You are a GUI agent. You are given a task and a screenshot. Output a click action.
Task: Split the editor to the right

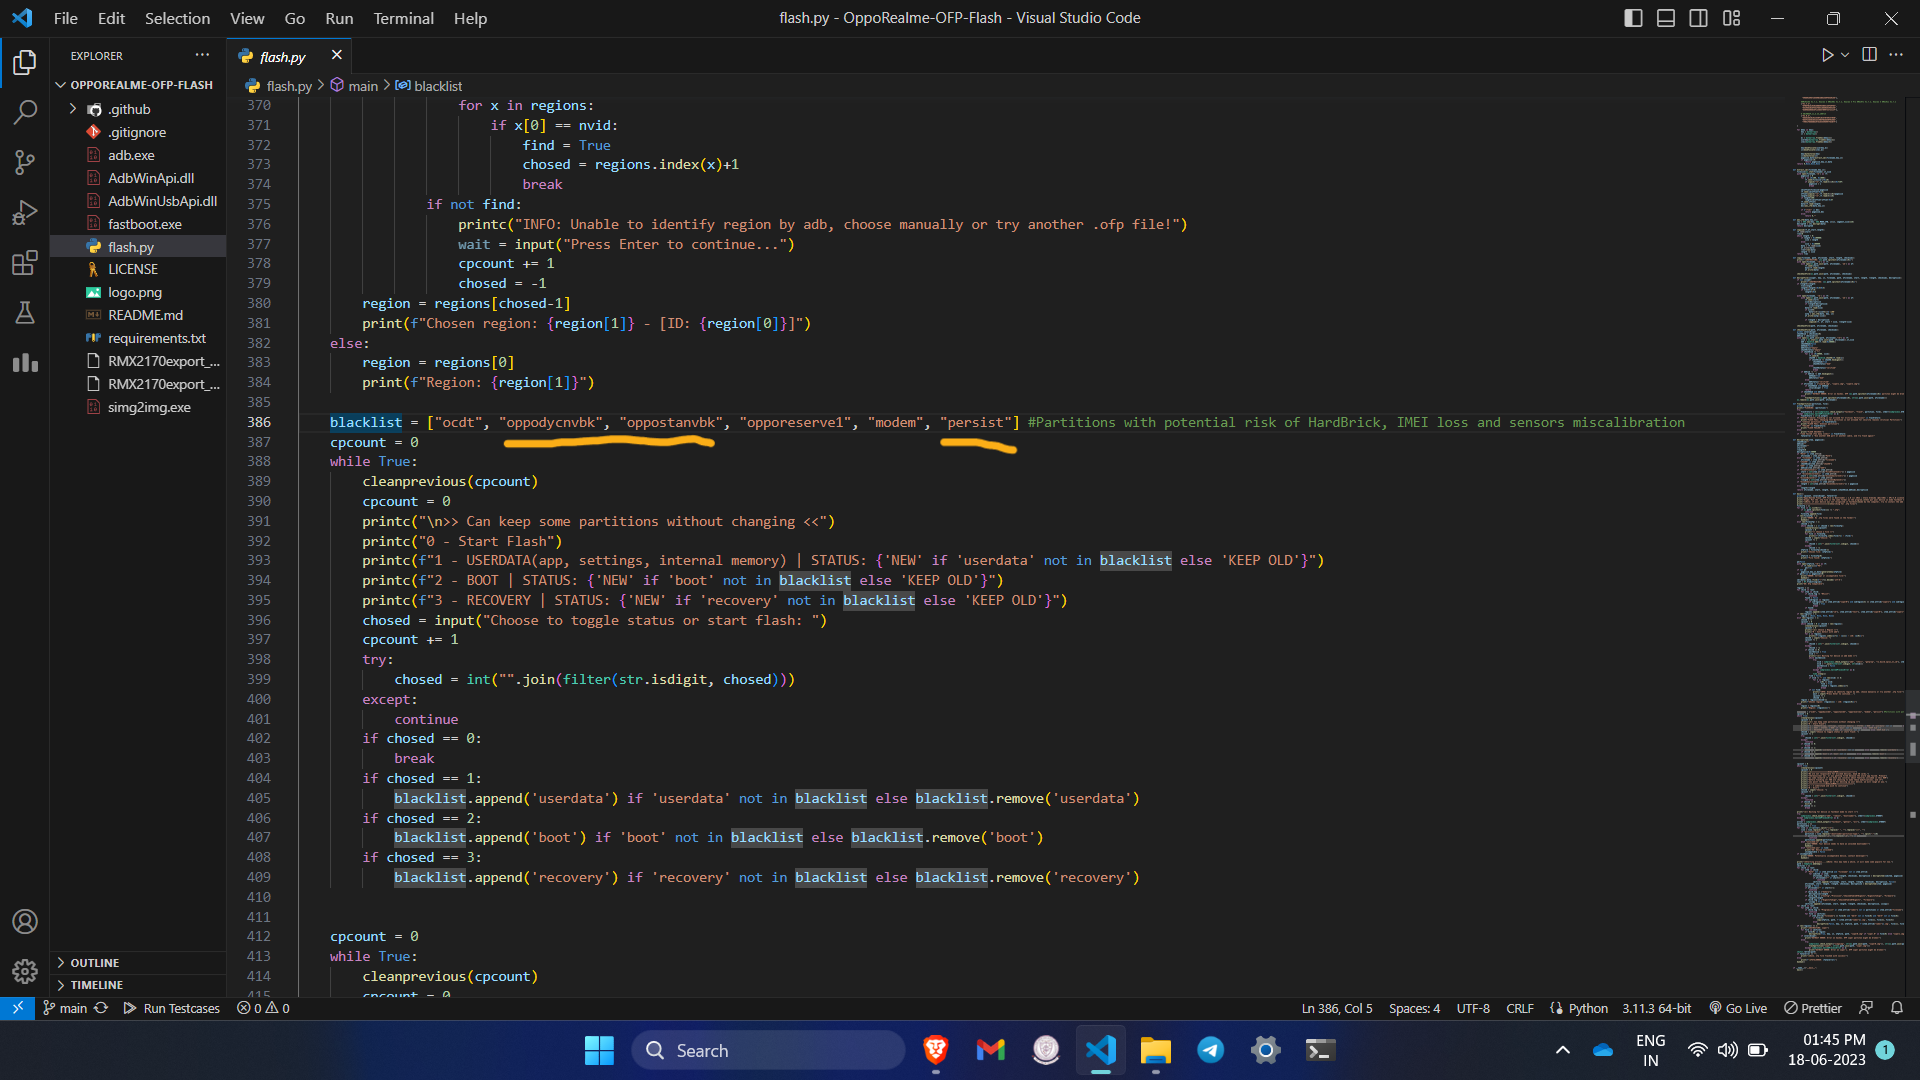click(1869, 55)
